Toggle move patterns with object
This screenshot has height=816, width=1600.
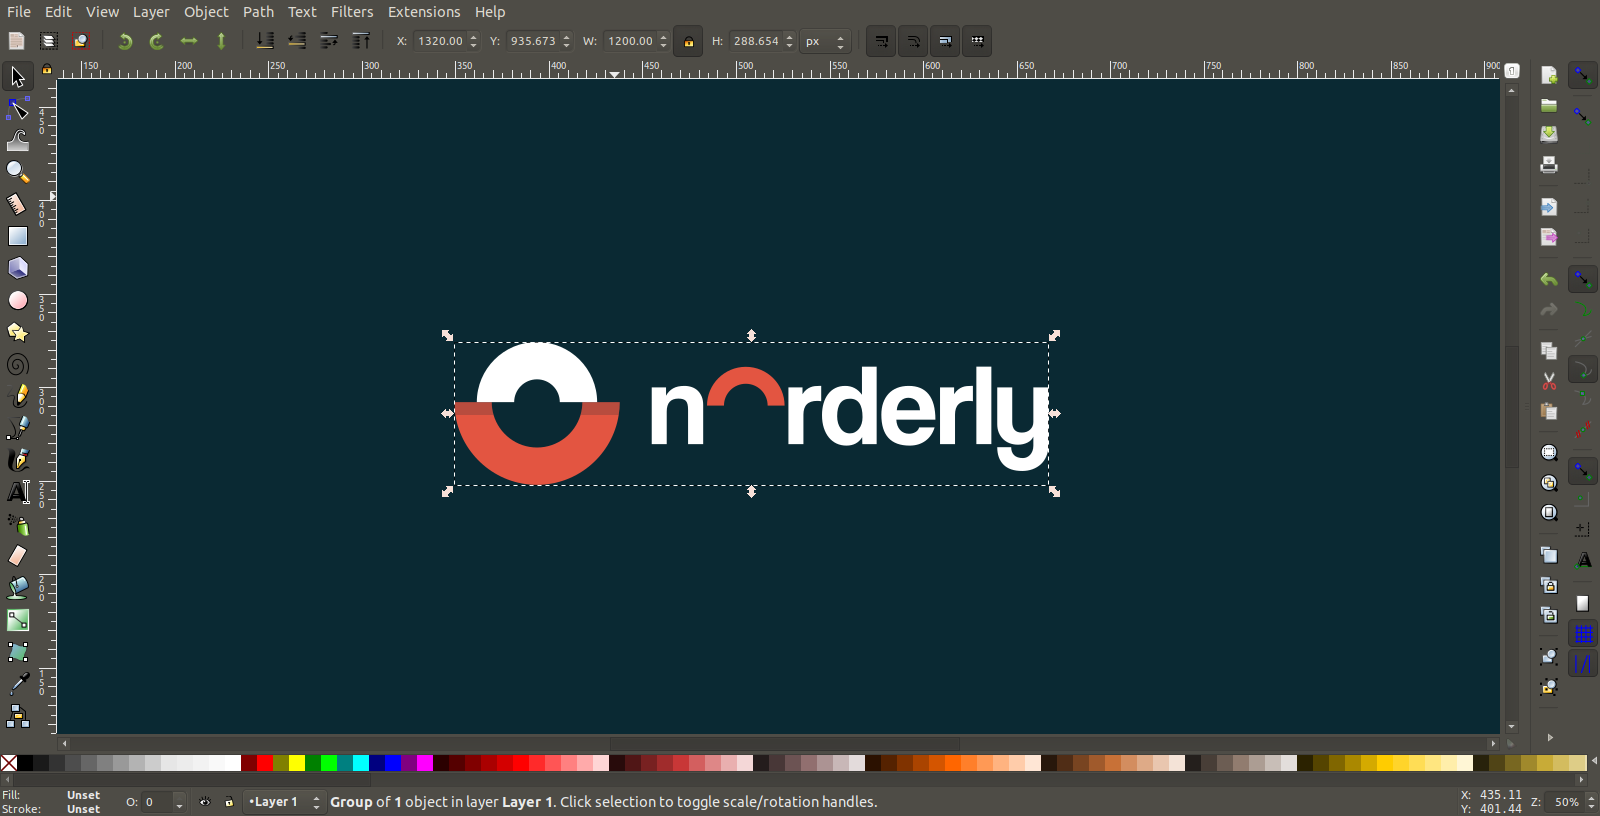click(977, 41)
